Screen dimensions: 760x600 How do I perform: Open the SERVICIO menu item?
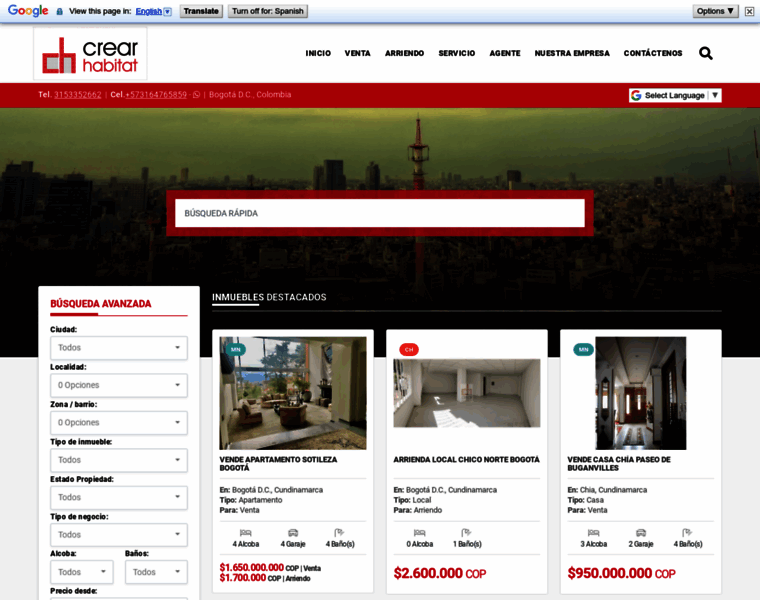pyautogui.click(x=457, y=53)
